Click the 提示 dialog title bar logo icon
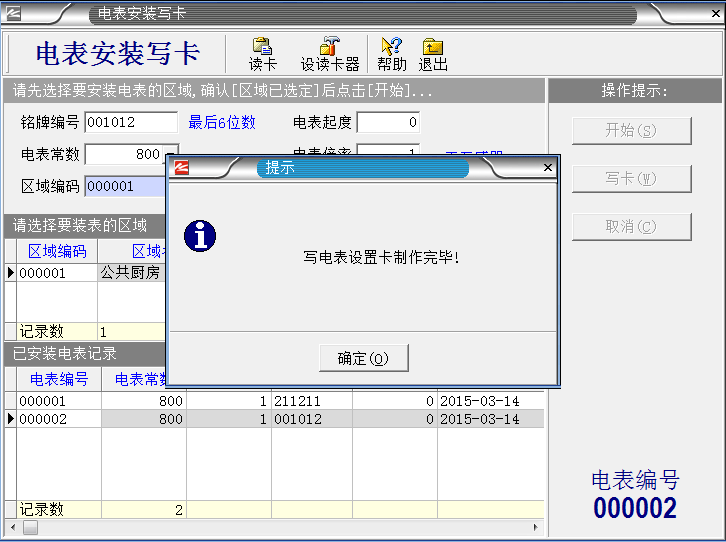726x542 pixels. (182, 168)
